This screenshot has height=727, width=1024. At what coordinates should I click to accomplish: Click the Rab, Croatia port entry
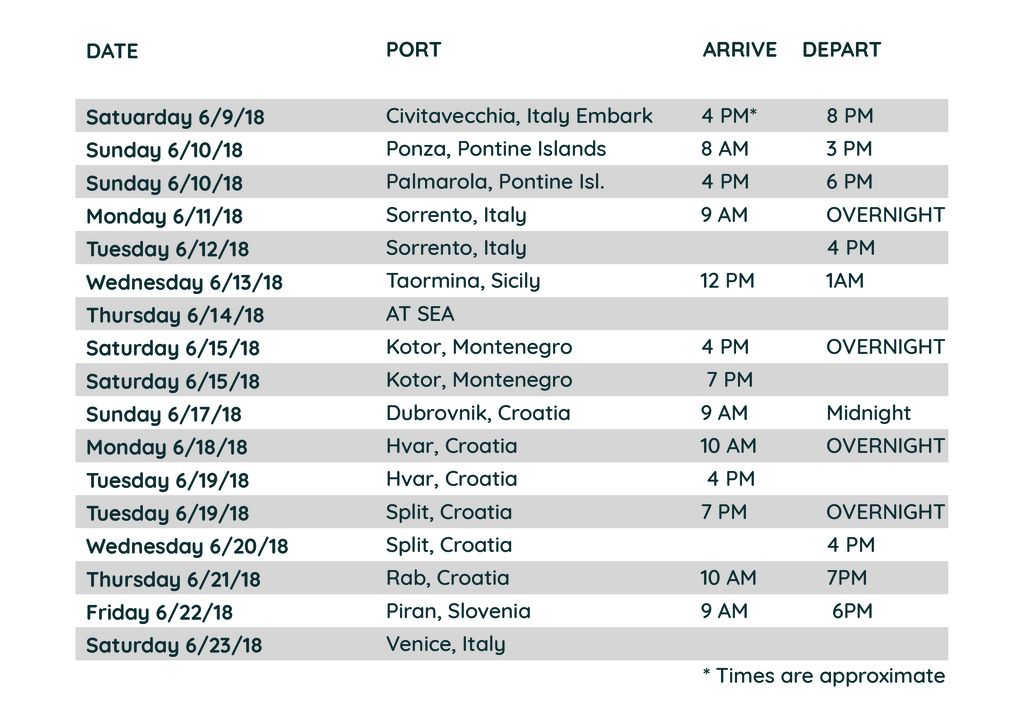[x=447, y=578]
